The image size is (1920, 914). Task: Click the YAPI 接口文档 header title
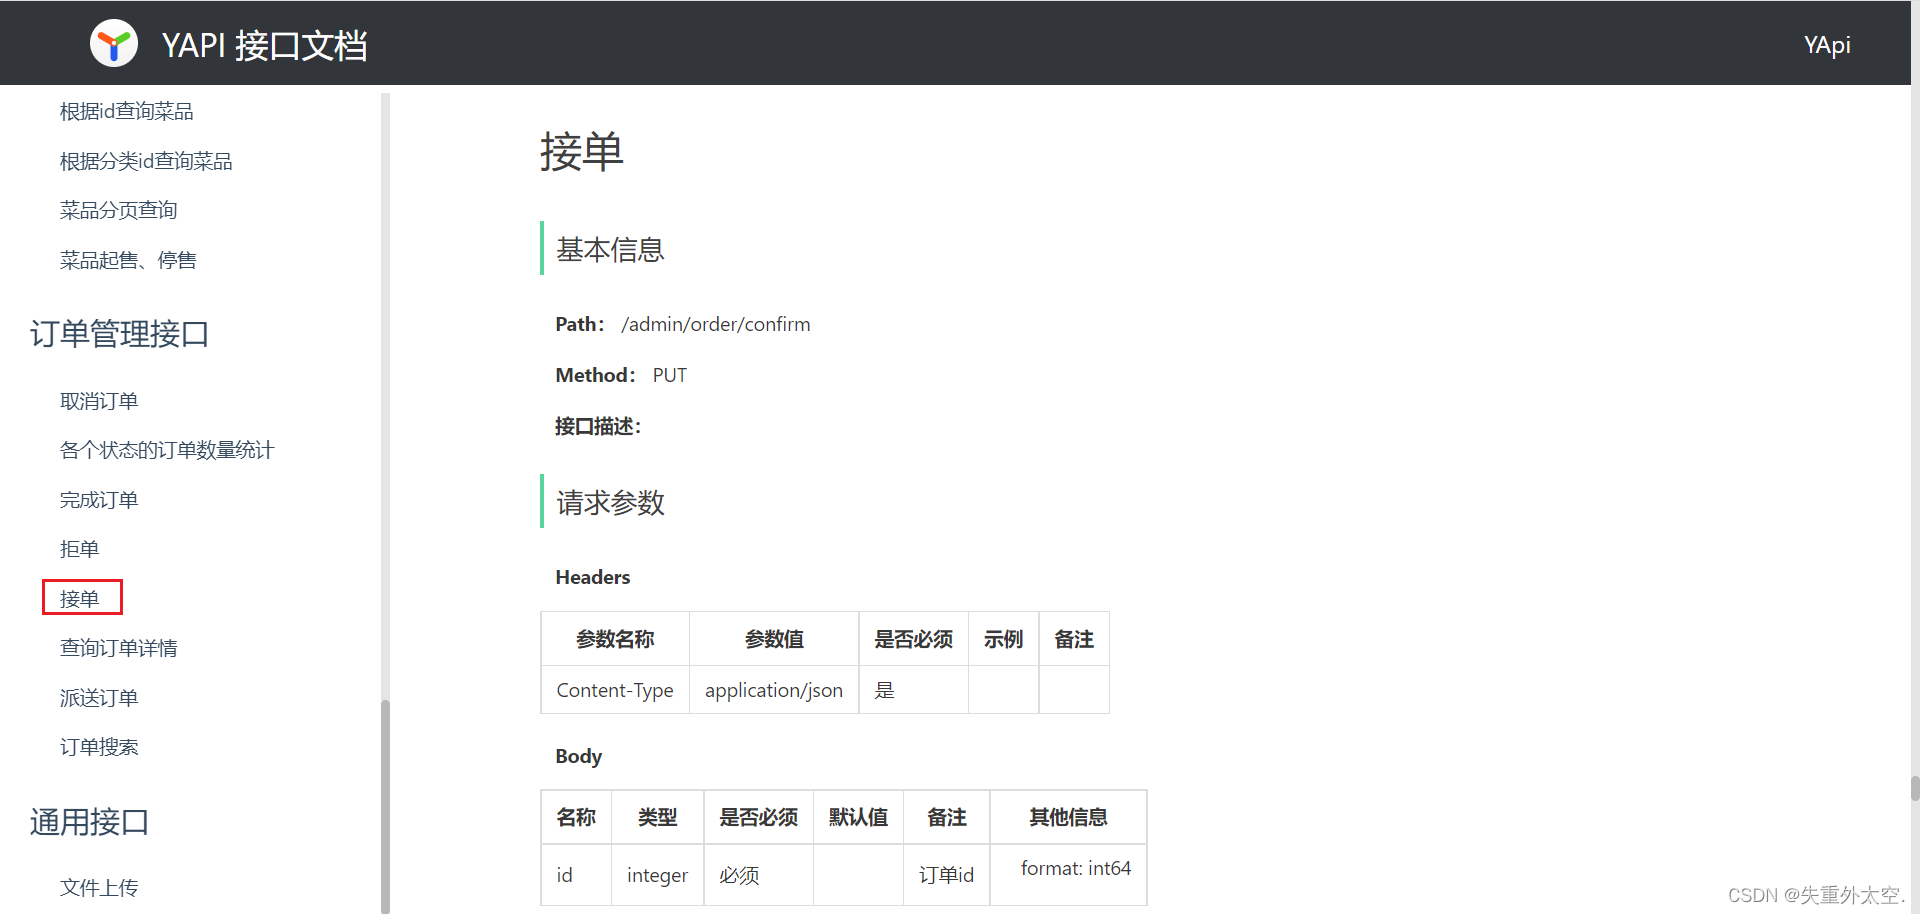pos(265,45)
